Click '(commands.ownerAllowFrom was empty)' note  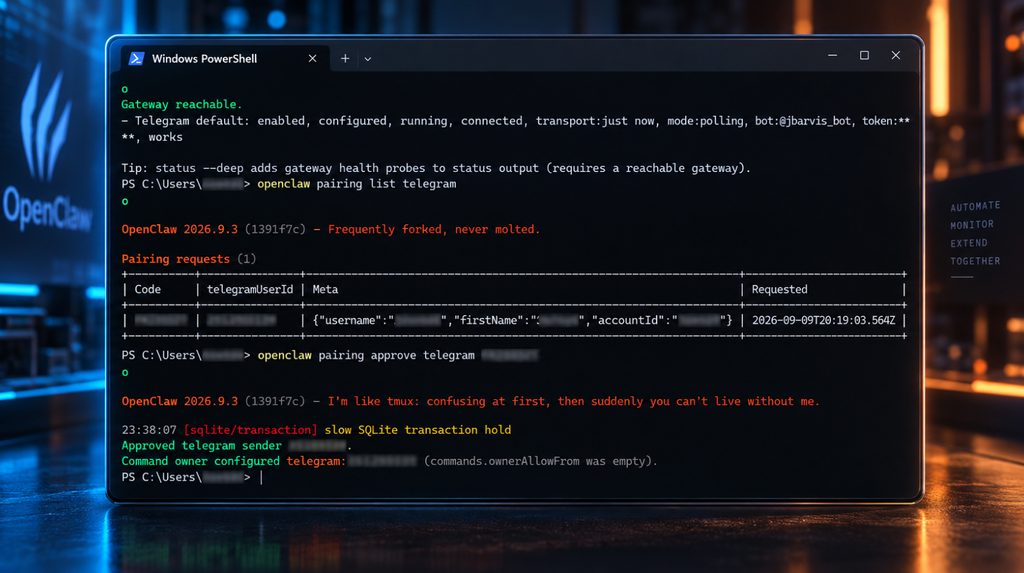point(540,461)
